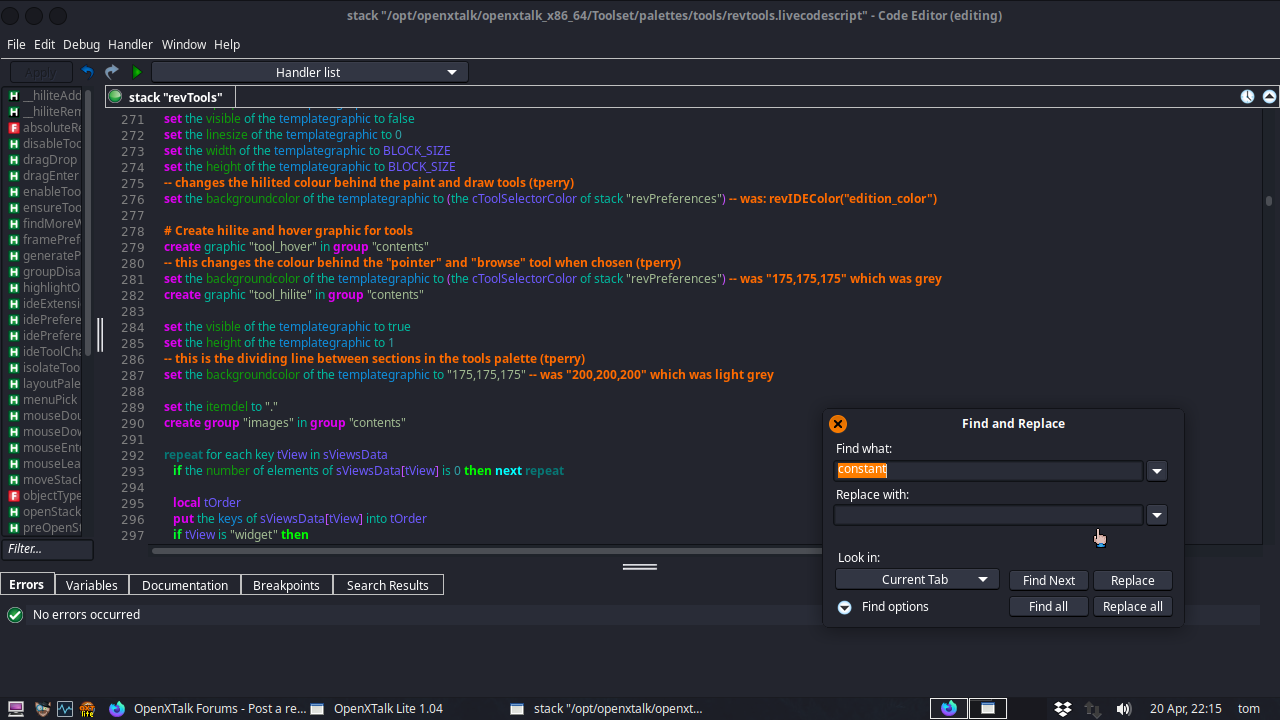Screen dimensions: 1280x720
Task: Click the round up-arrow icon on tab bar
Action: tap(1269, 97)
